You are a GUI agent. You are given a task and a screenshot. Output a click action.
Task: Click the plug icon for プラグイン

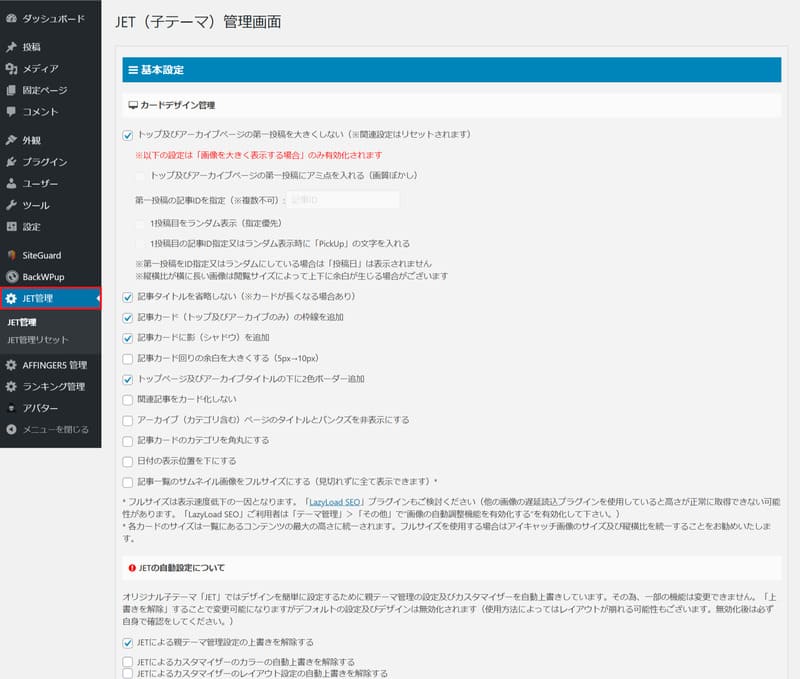click(11, 162)
